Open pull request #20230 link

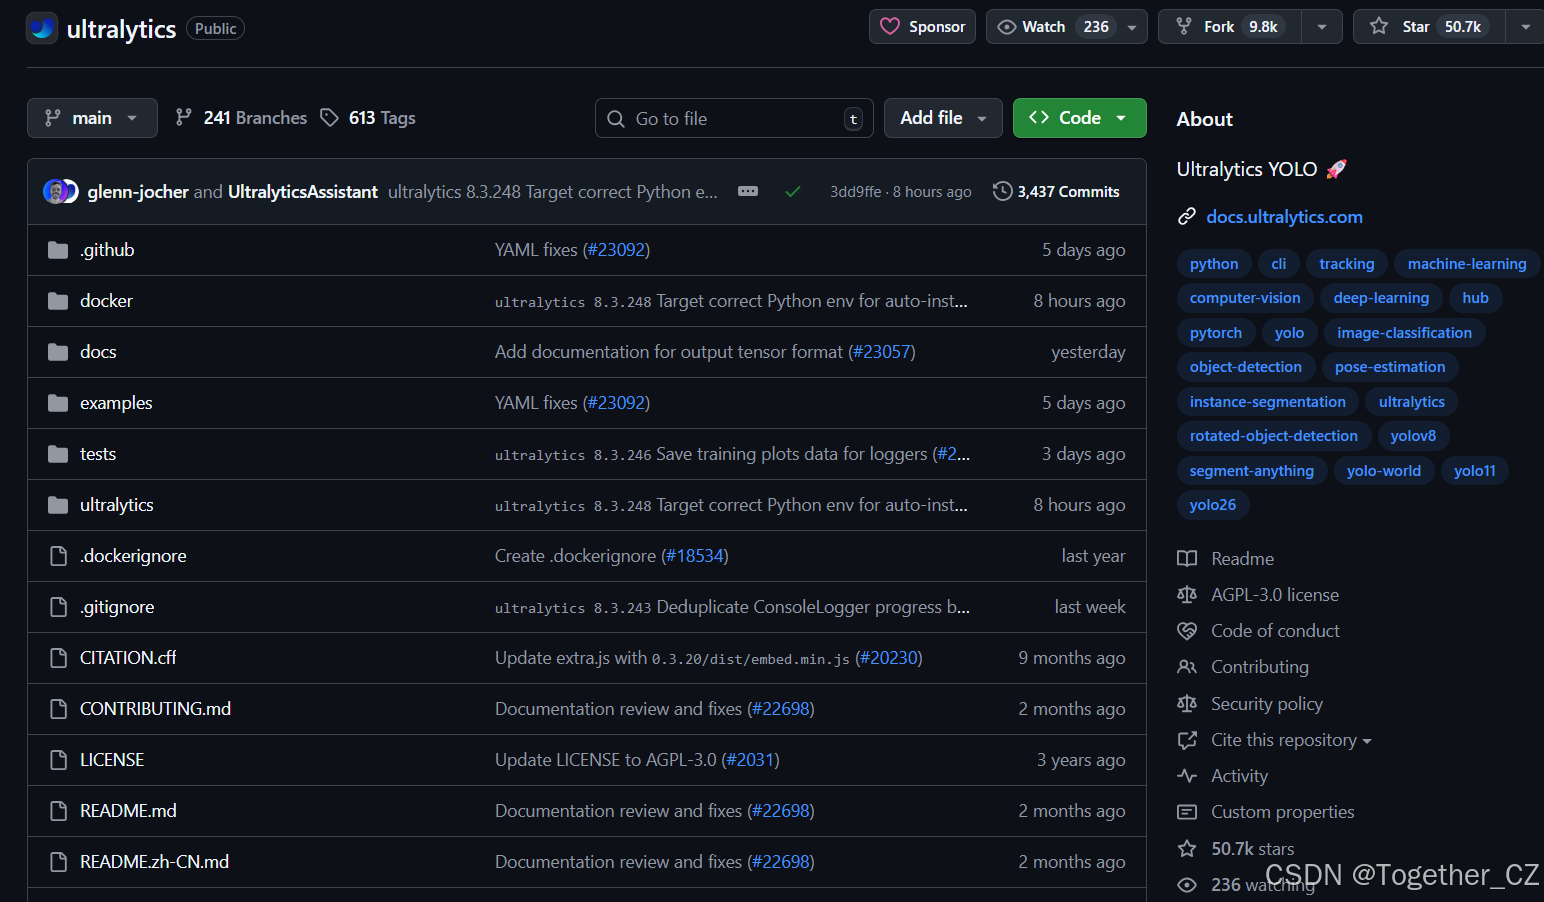coord(889,658)
